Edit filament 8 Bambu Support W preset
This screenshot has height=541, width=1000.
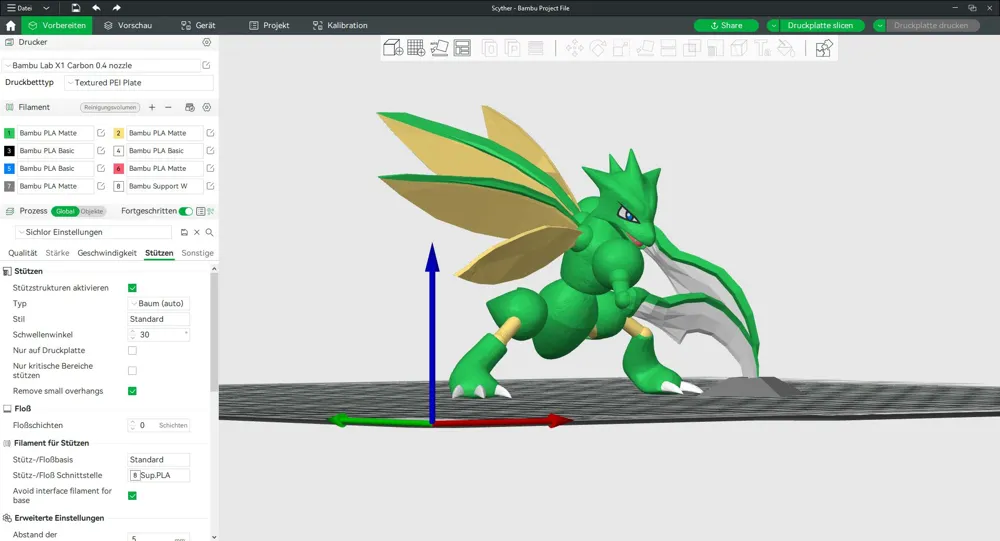[x=210, y=186]
